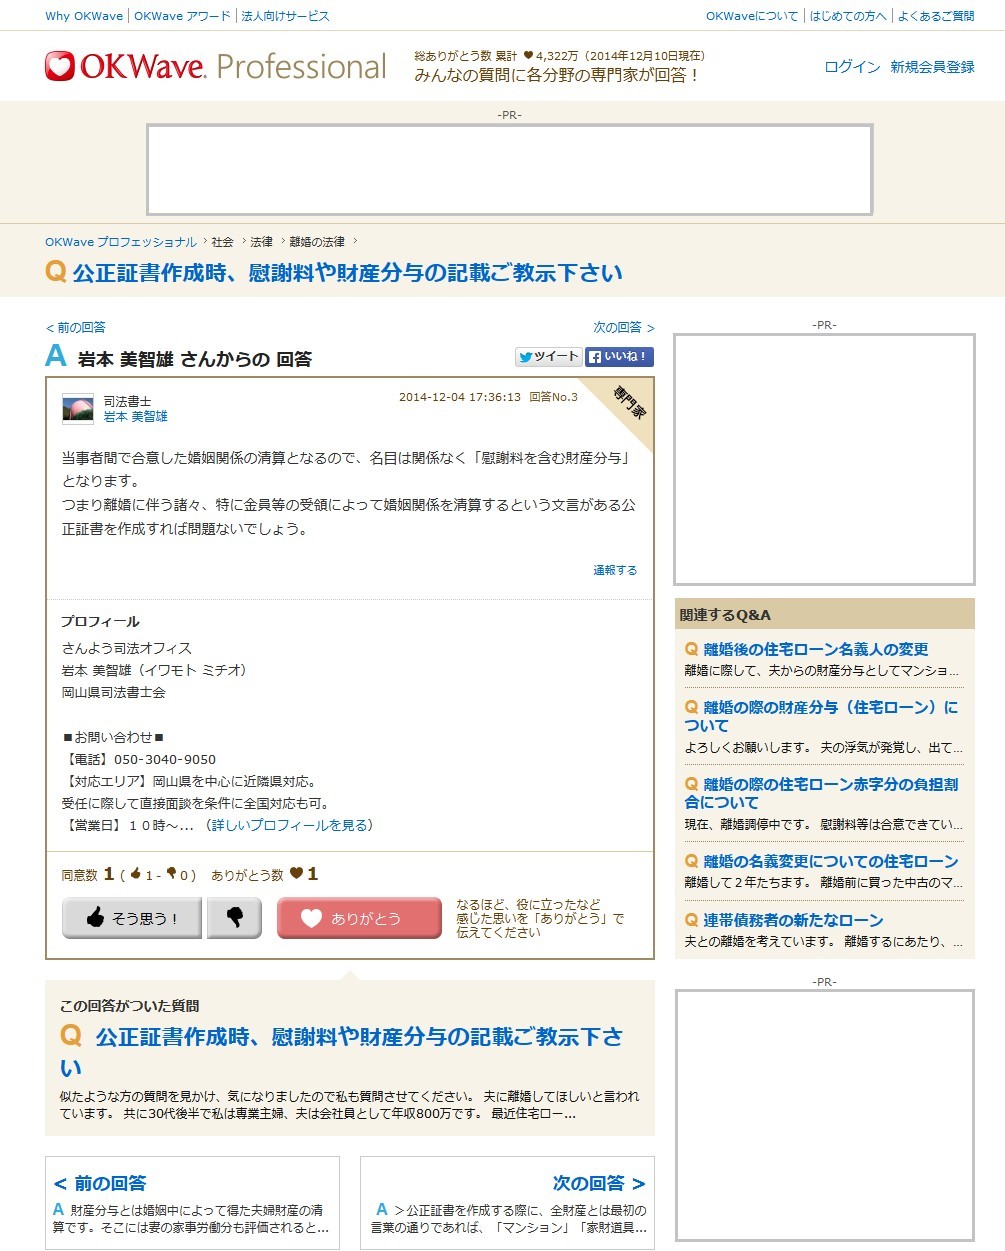Open the Why OKWave link
Viewport: 1005px width, 1251px height.
[84, 16]
